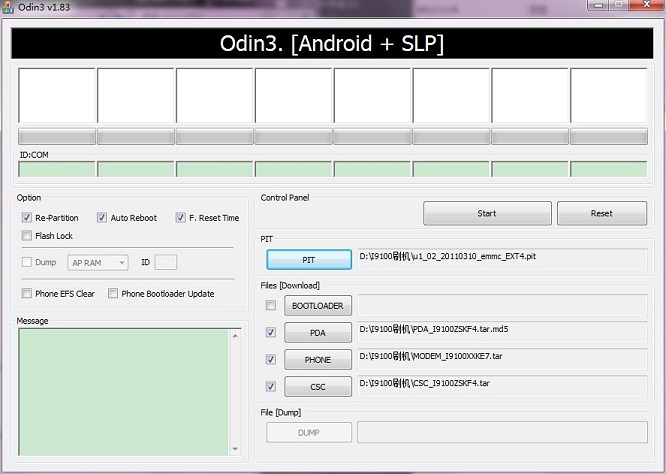Click the first device progress bar

tap(57, 136)
